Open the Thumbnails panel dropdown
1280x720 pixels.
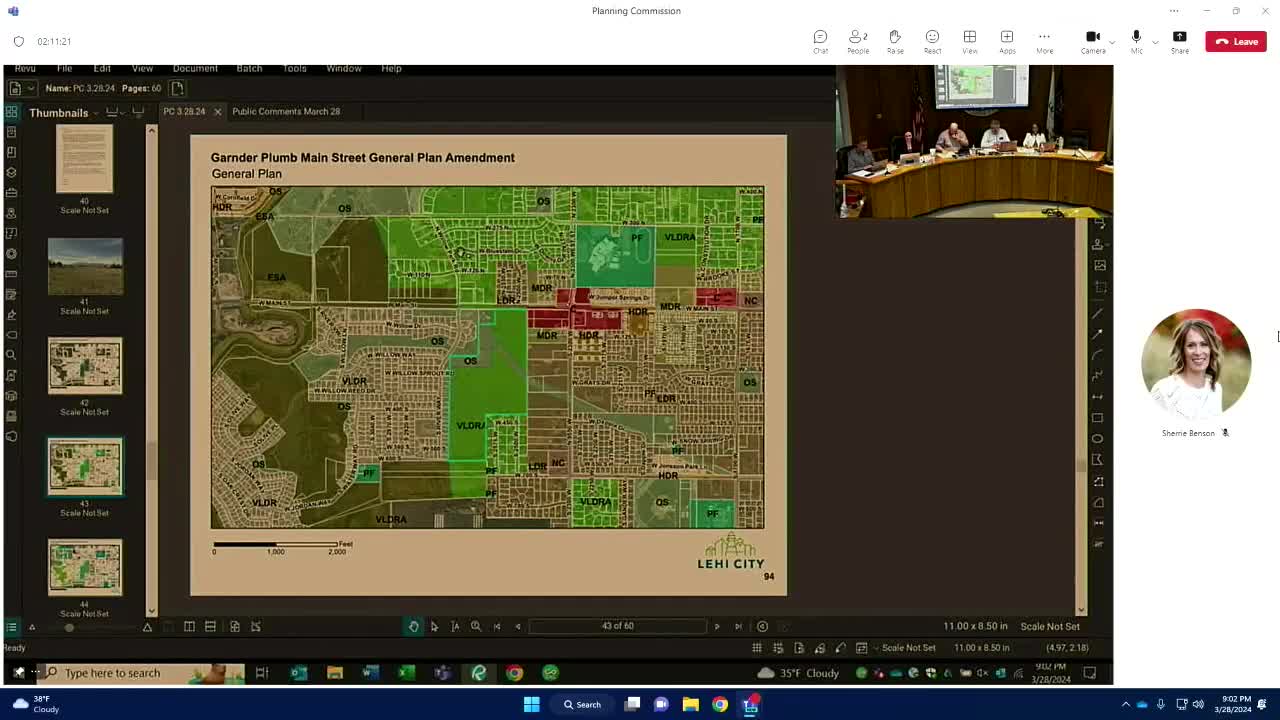click(x=96, y=113)
